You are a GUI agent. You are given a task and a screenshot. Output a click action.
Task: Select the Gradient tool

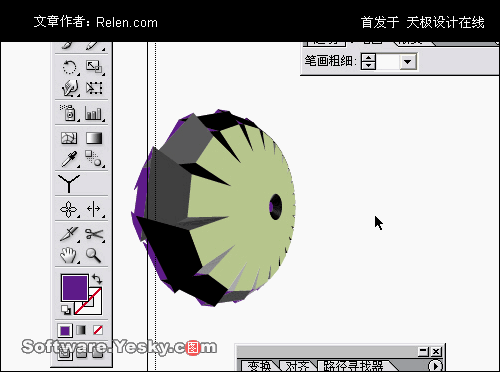(94, 138)
